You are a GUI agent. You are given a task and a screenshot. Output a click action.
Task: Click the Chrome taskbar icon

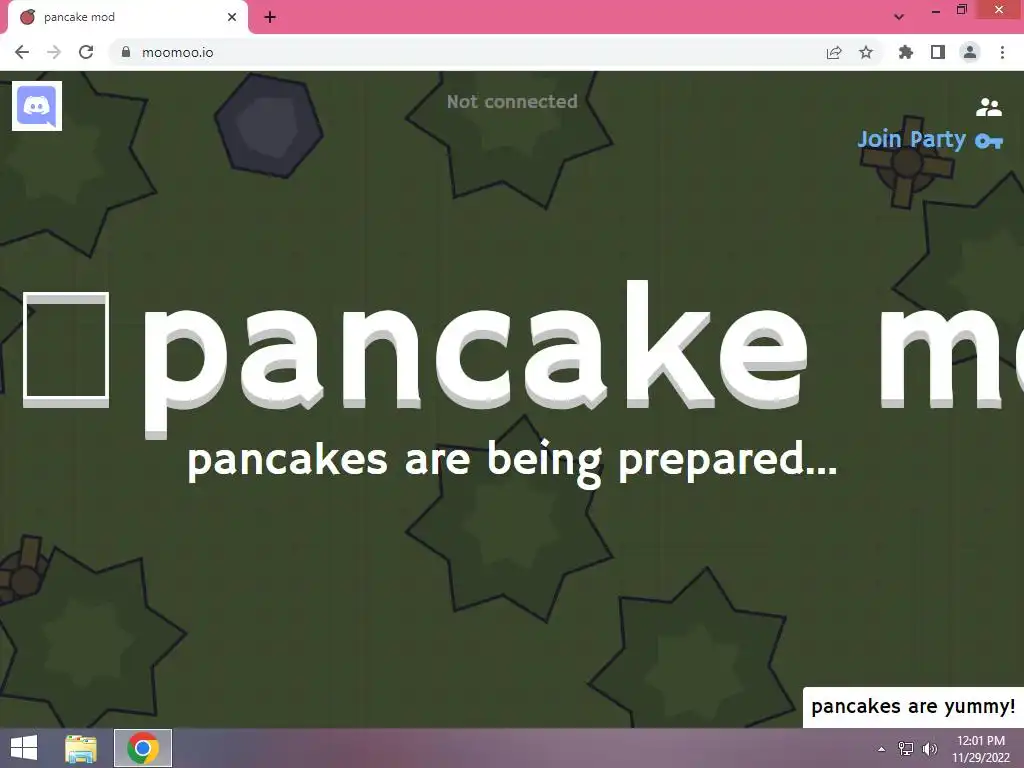[x=143, y=748]
